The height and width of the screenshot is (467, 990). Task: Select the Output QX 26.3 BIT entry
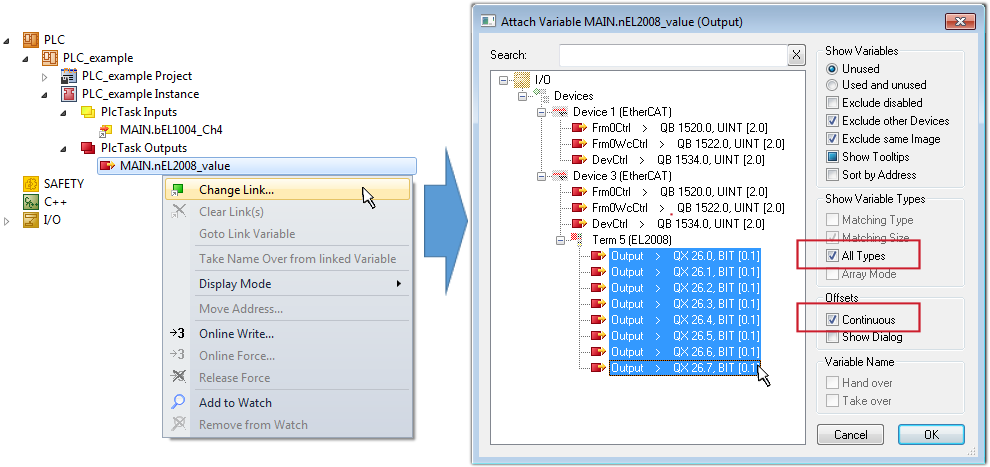685,304
